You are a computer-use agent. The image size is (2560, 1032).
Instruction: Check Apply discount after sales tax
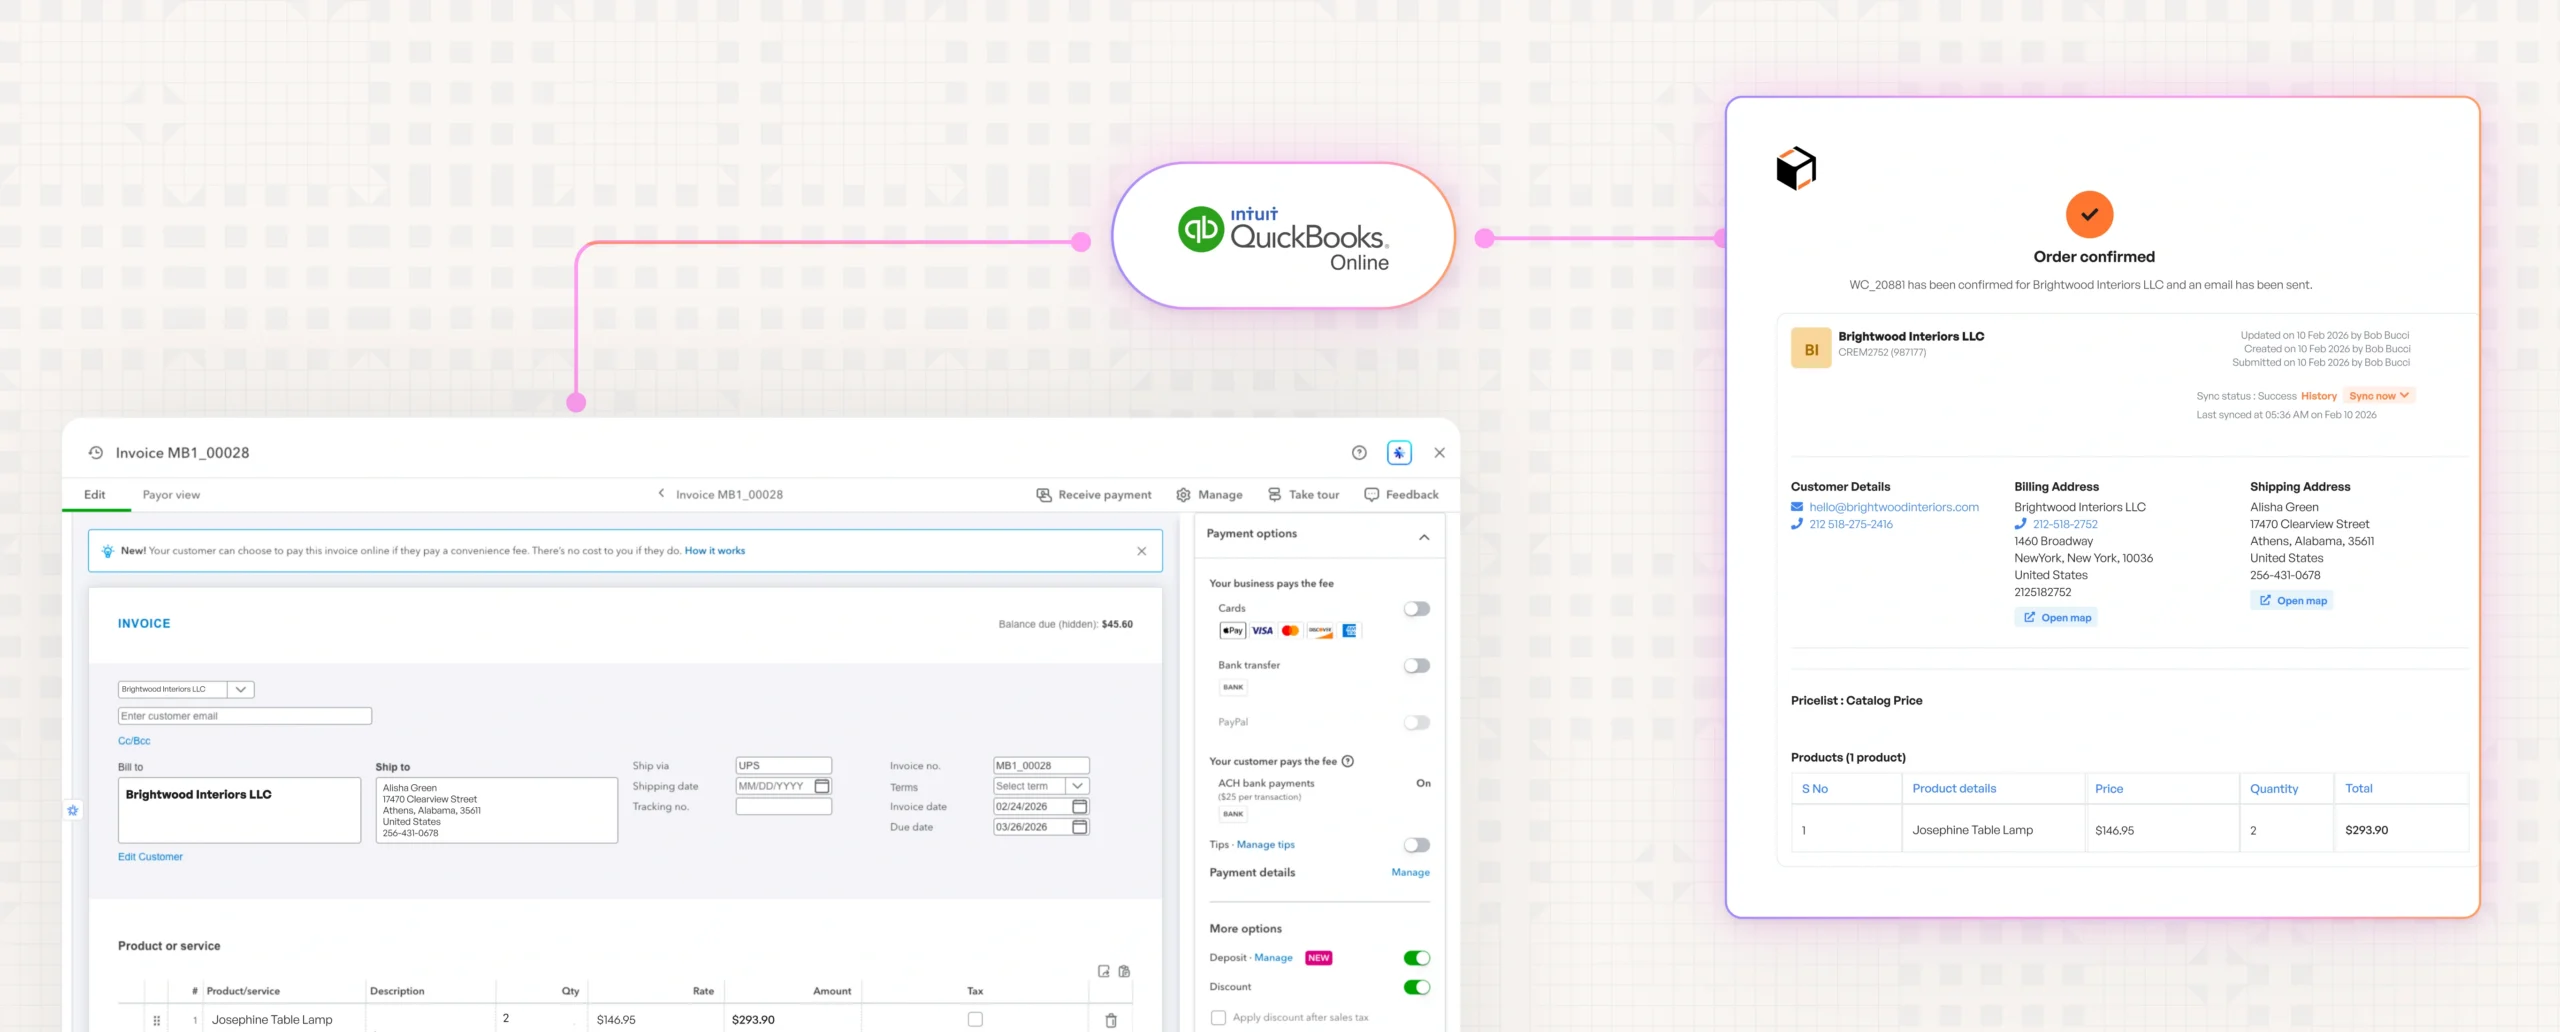1218,1017
